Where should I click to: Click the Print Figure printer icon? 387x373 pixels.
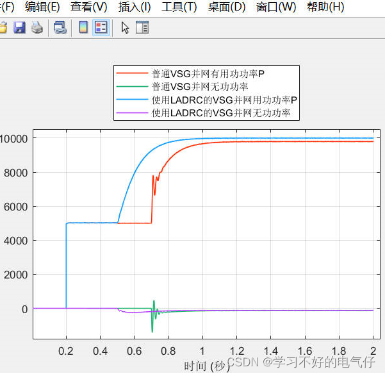click(x=37, y=28)
